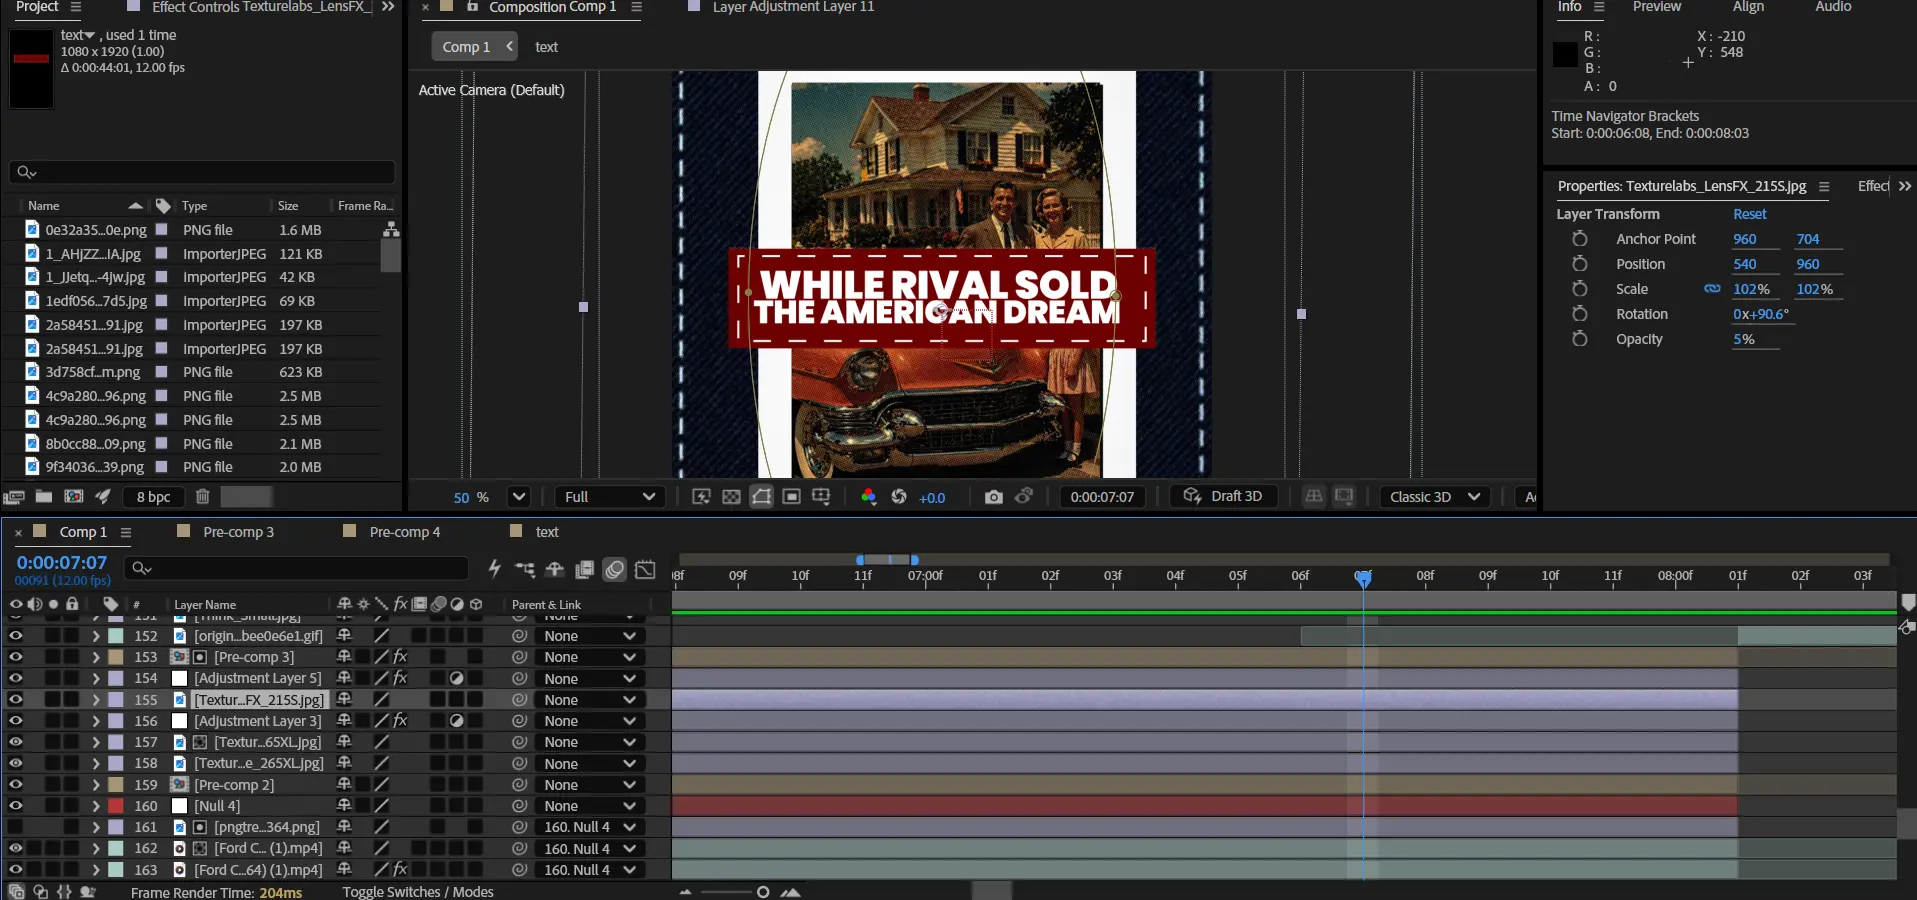
Task: Click the Motion Blur enable icon in timeline
Action: [615, 569]
